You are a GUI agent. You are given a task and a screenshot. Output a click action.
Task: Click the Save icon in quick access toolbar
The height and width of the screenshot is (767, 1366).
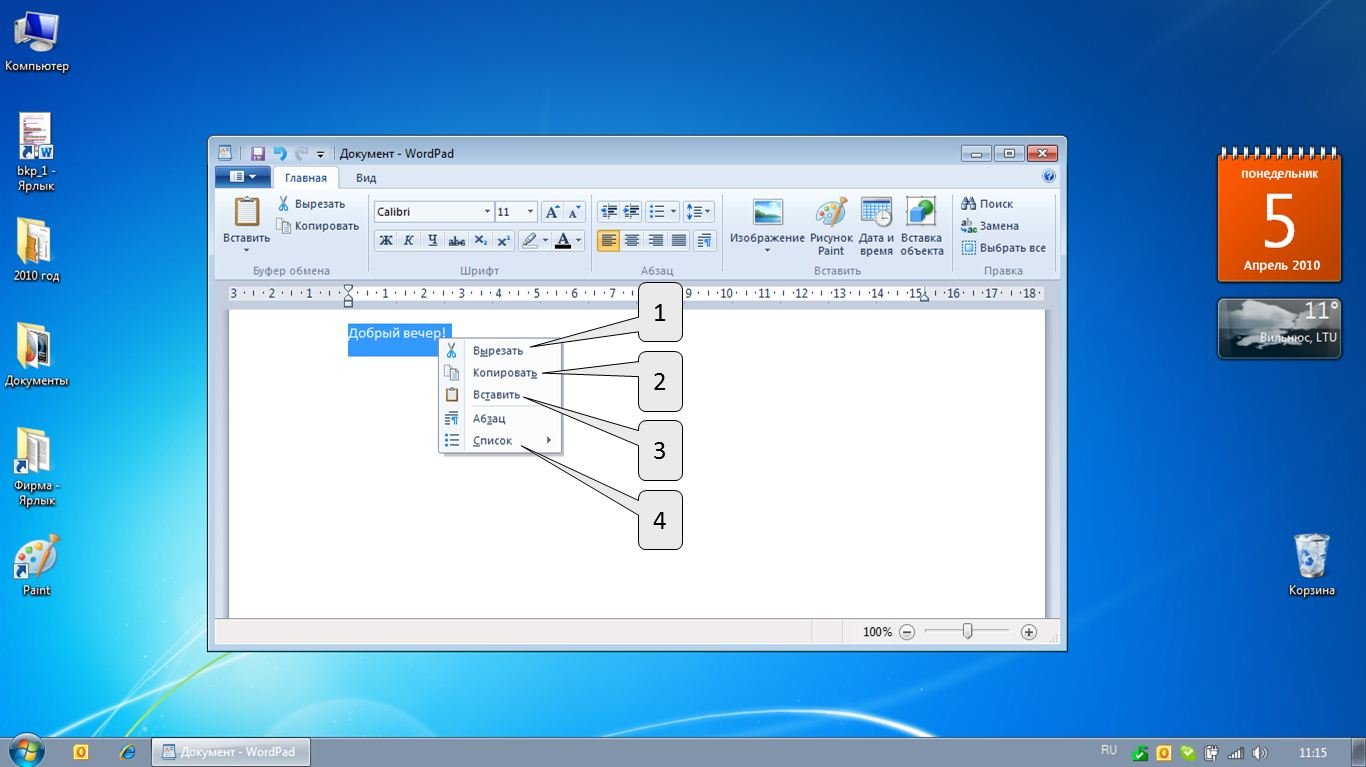[x=257, y=154]
